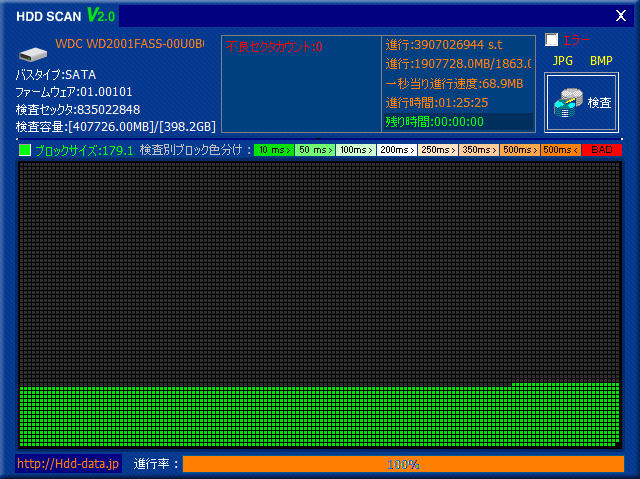Click the dark unscanned block grid
The height and width of the screenshot is (479, 640).
(319, 273)
